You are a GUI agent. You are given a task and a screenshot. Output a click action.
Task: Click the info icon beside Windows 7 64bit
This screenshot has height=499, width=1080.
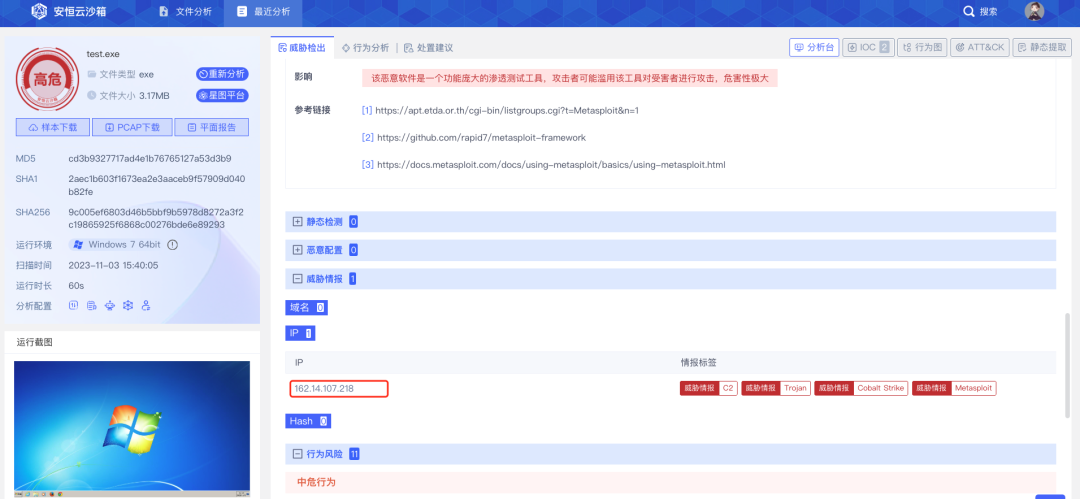pyautogui.click(x=172, y=245)
